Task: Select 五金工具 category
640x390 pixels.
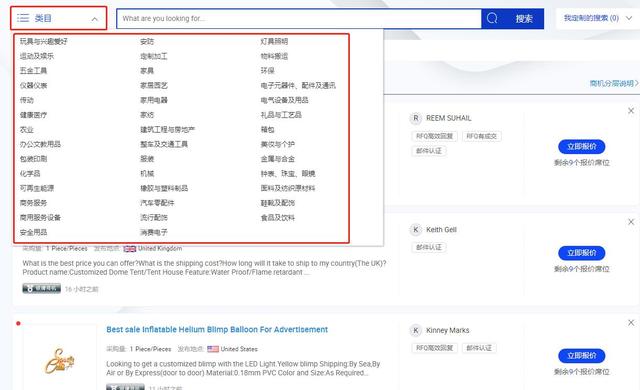Action: pos(33,71)
